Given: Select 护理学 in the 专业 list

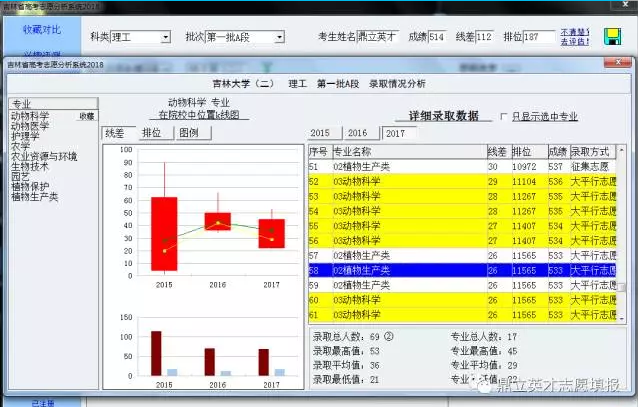Looking at the screenshot, I should coord(25,136).
